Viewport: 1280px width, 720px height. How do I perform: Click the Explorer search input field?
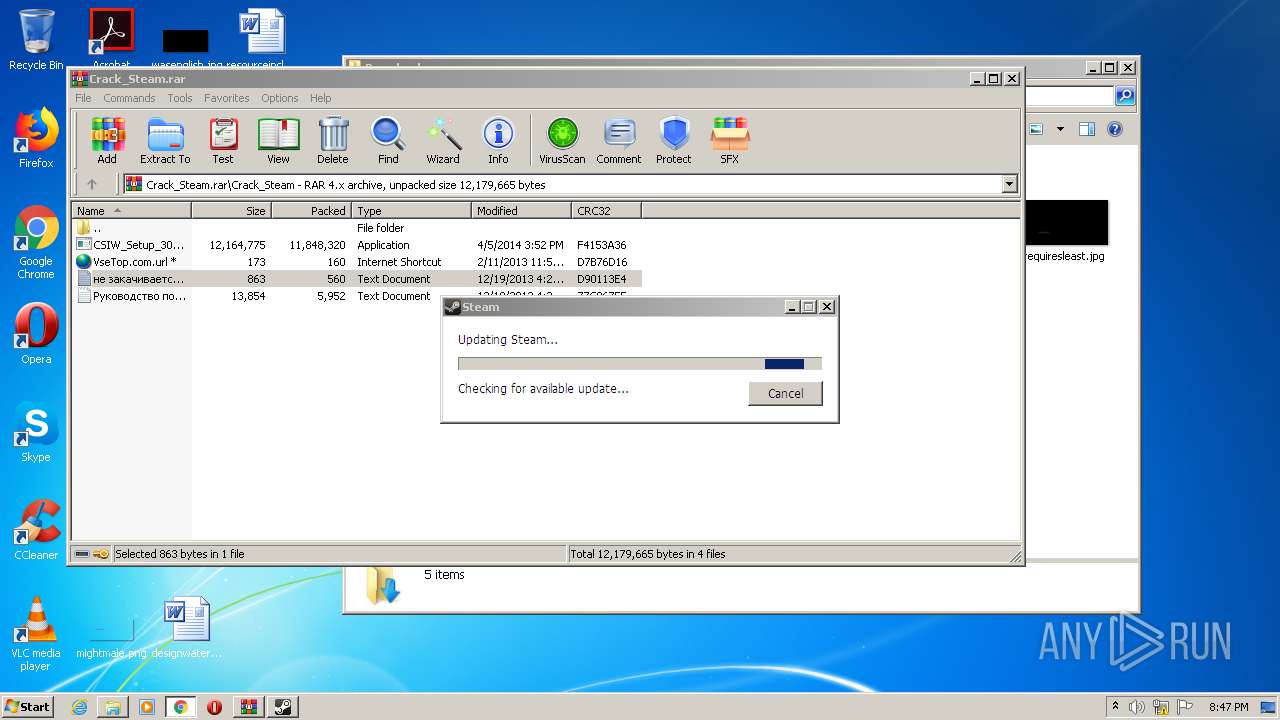[1067, 96]
